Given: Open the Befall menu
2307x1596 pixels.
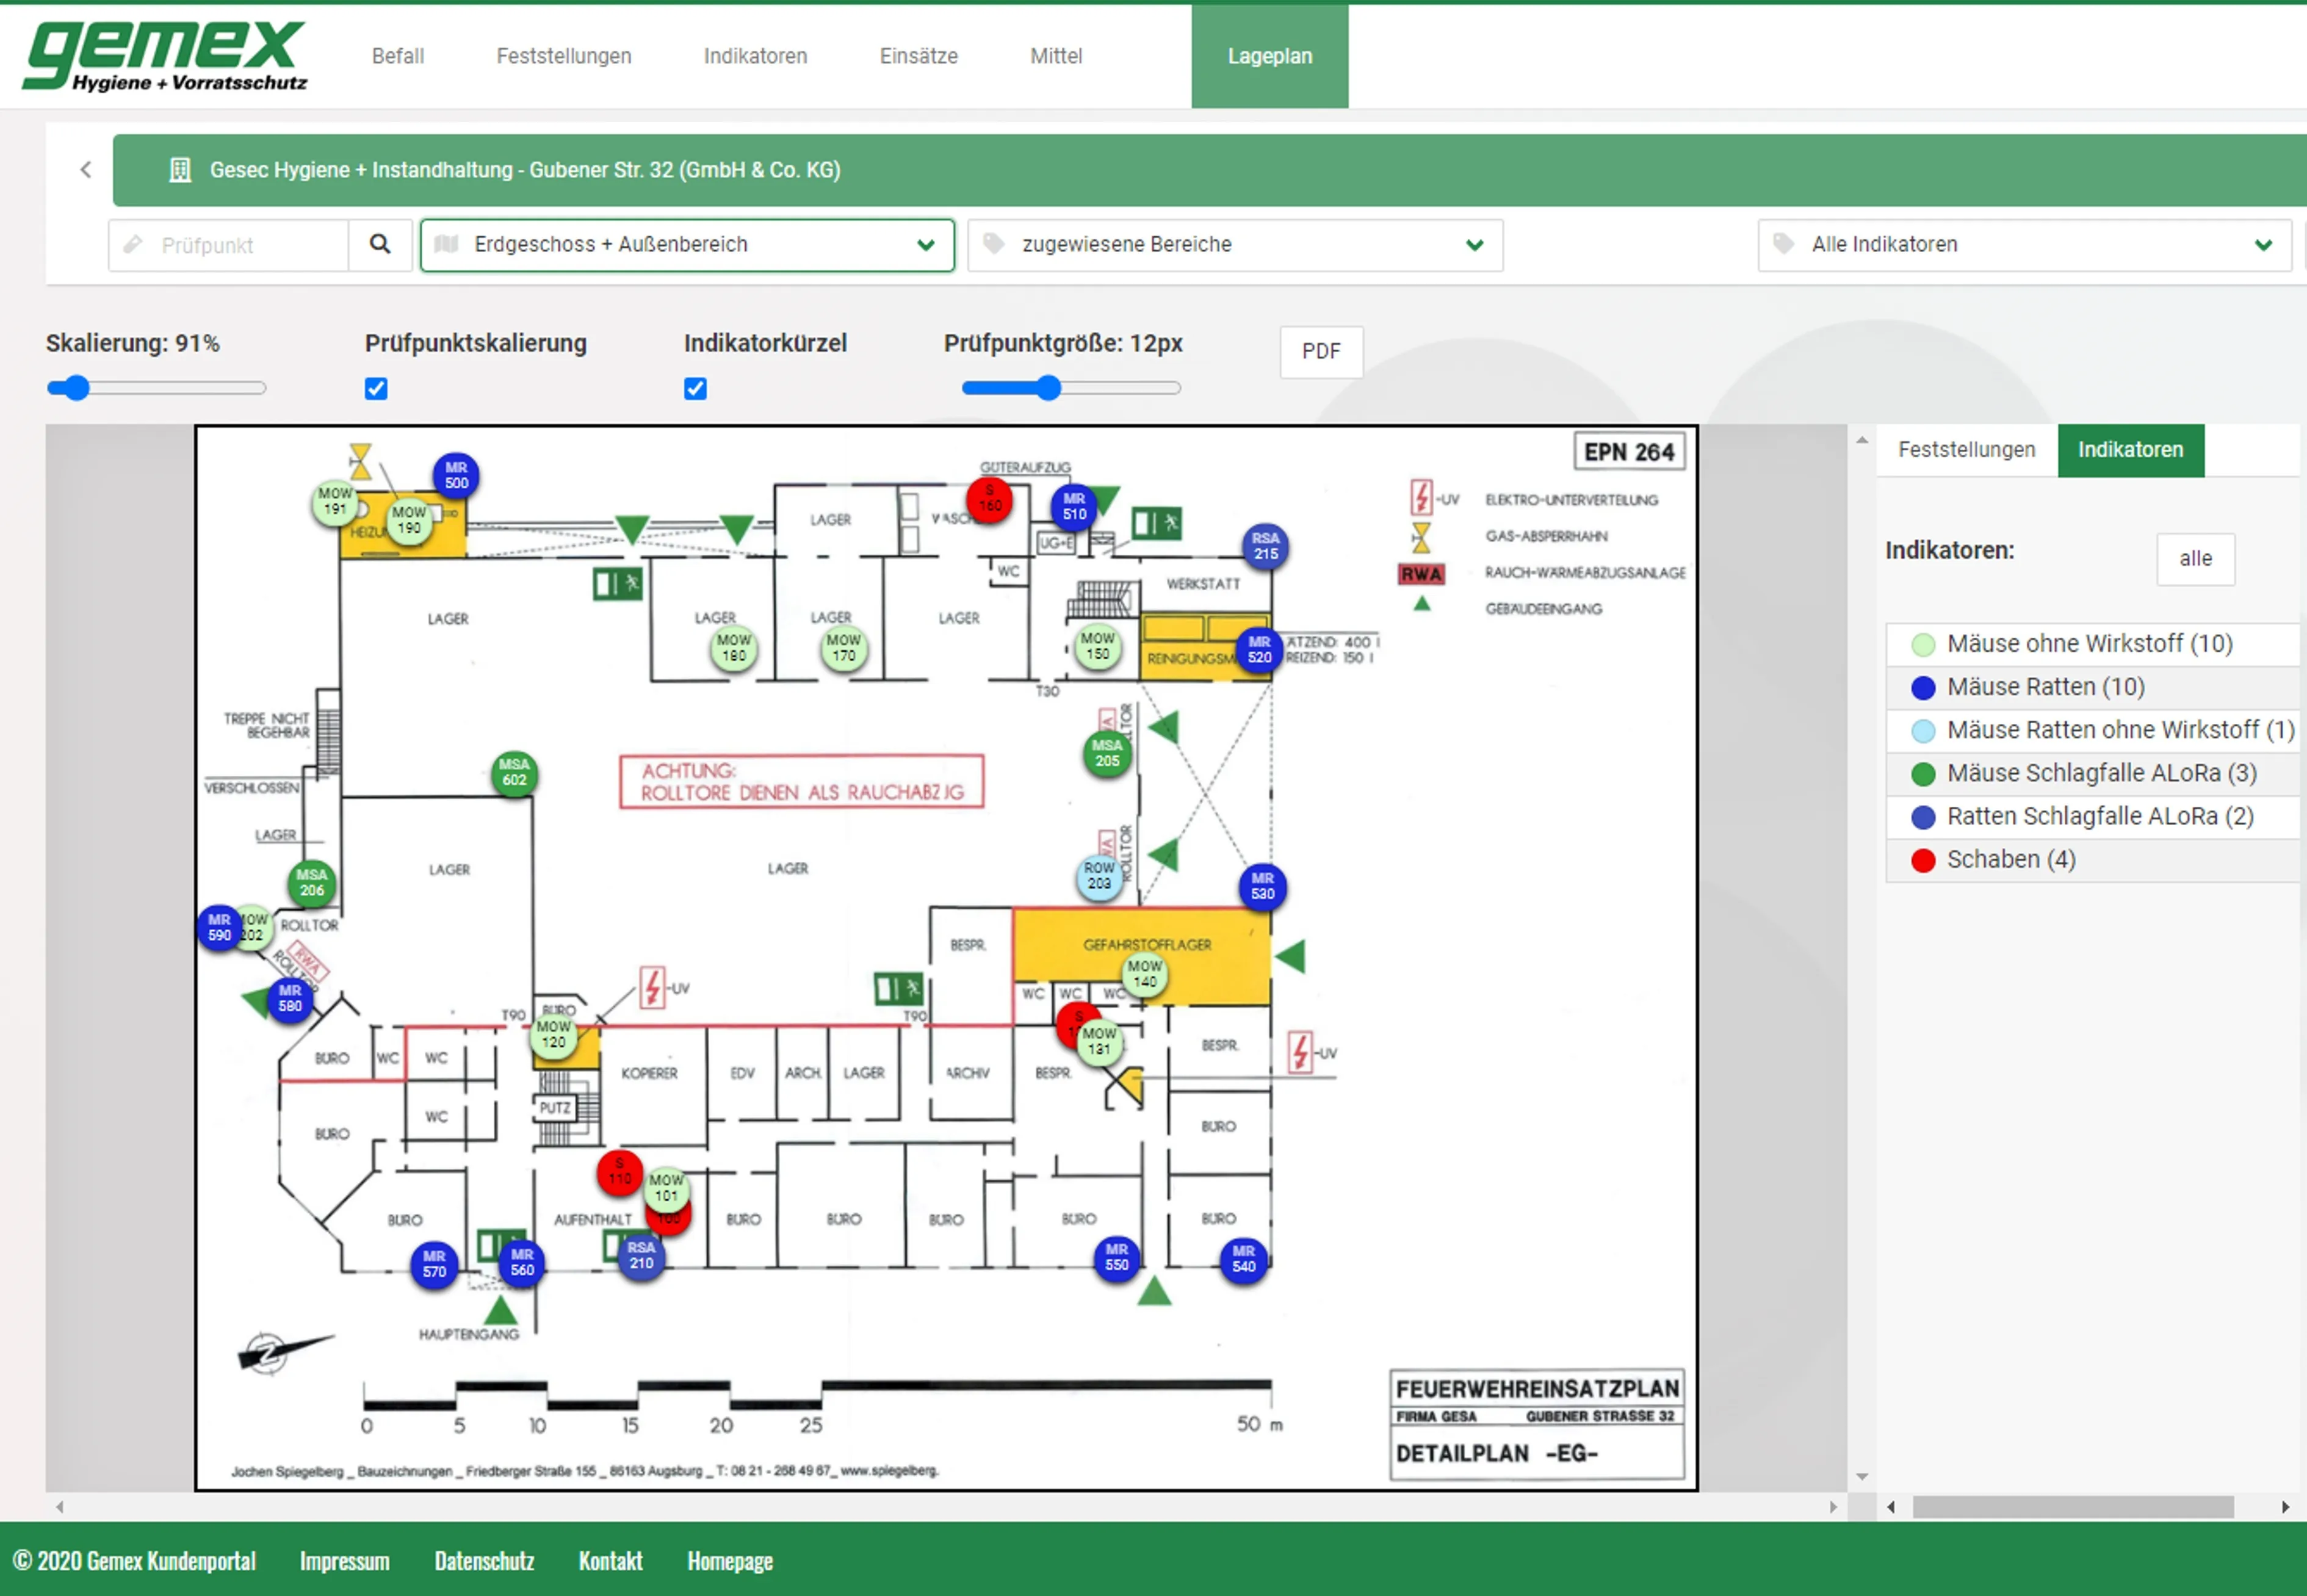Looking at the screenshot, I should [x=398, y=56].
